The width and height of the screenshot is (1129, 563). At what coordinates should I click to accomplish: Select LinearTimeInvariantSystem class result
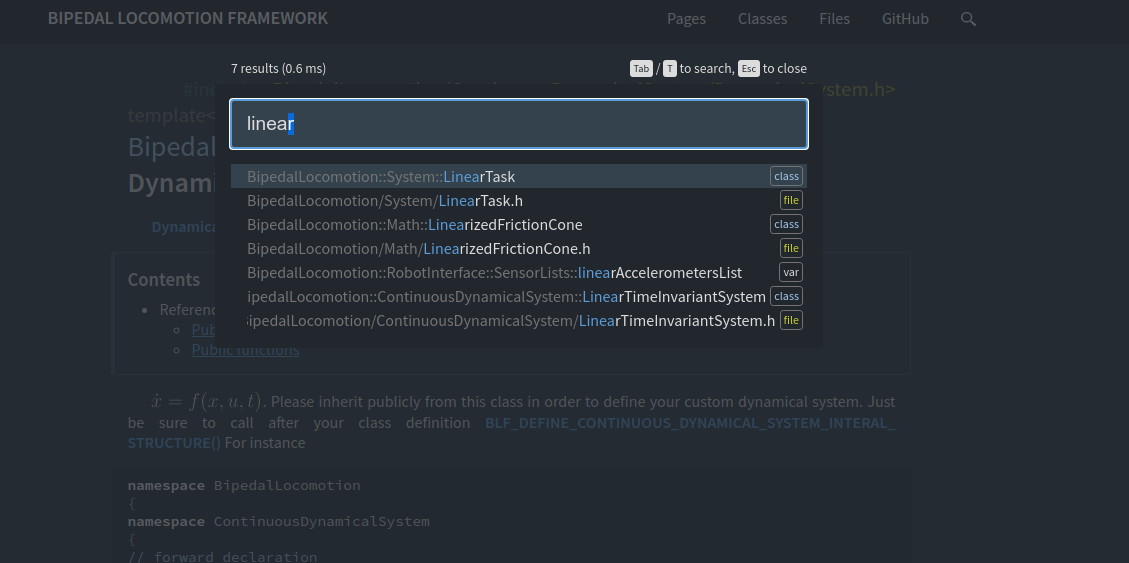coord(519,297)
